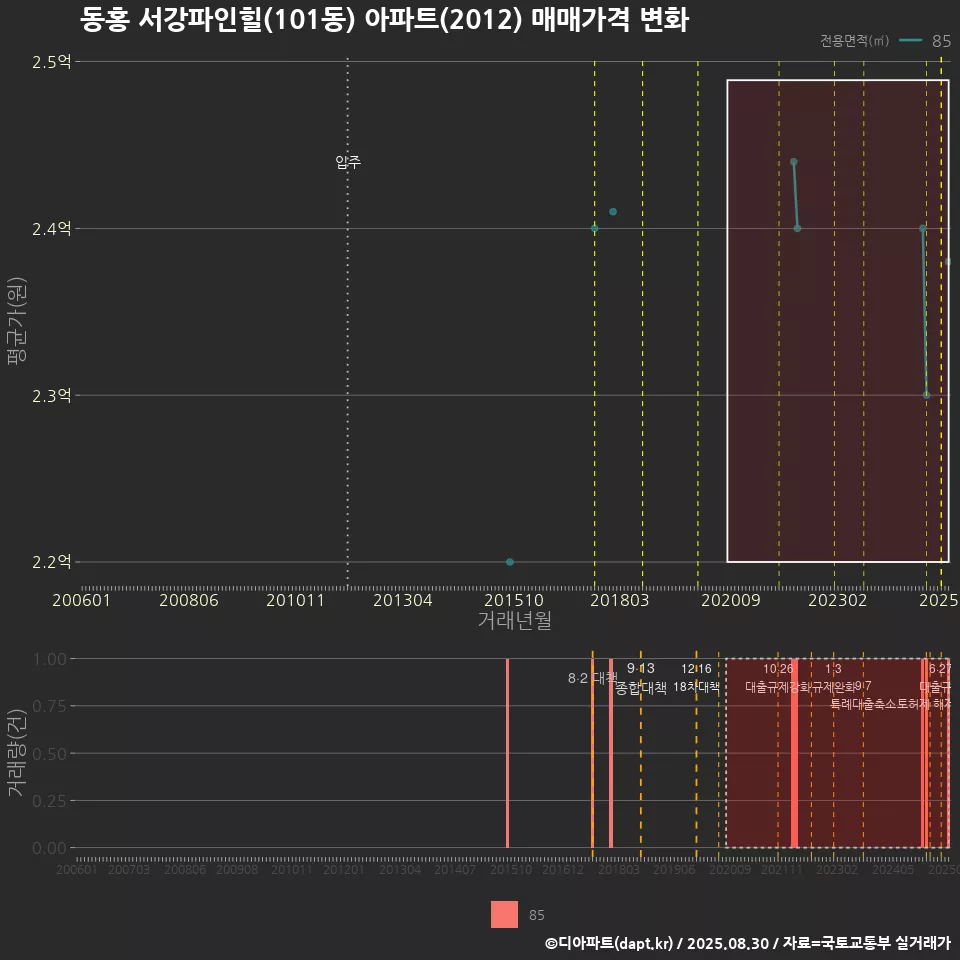Click 201803 on the price chart axis
The image size is (960, 960).
point(619,600)
